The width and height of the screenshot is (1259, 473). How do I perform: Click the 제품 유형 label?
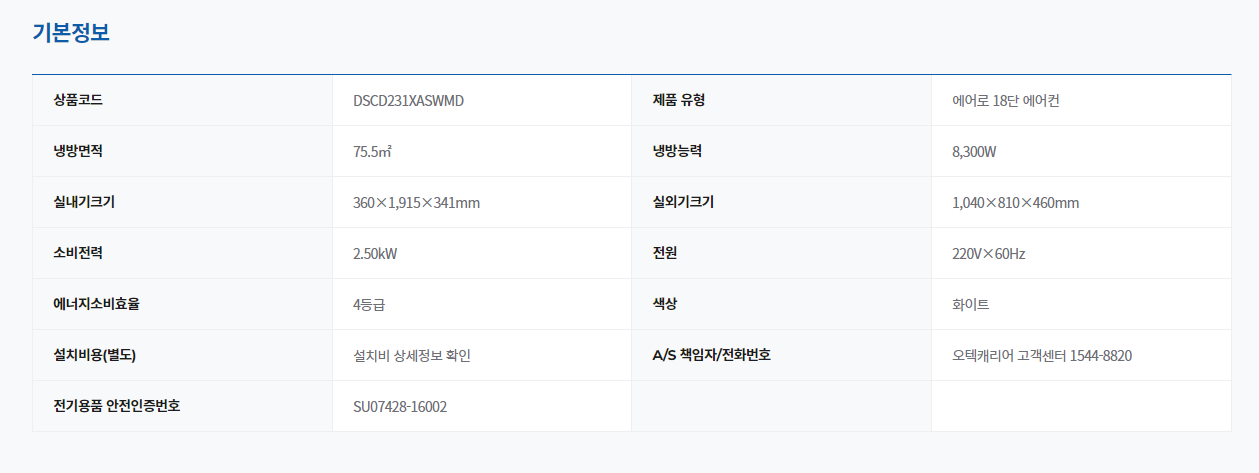679,100
